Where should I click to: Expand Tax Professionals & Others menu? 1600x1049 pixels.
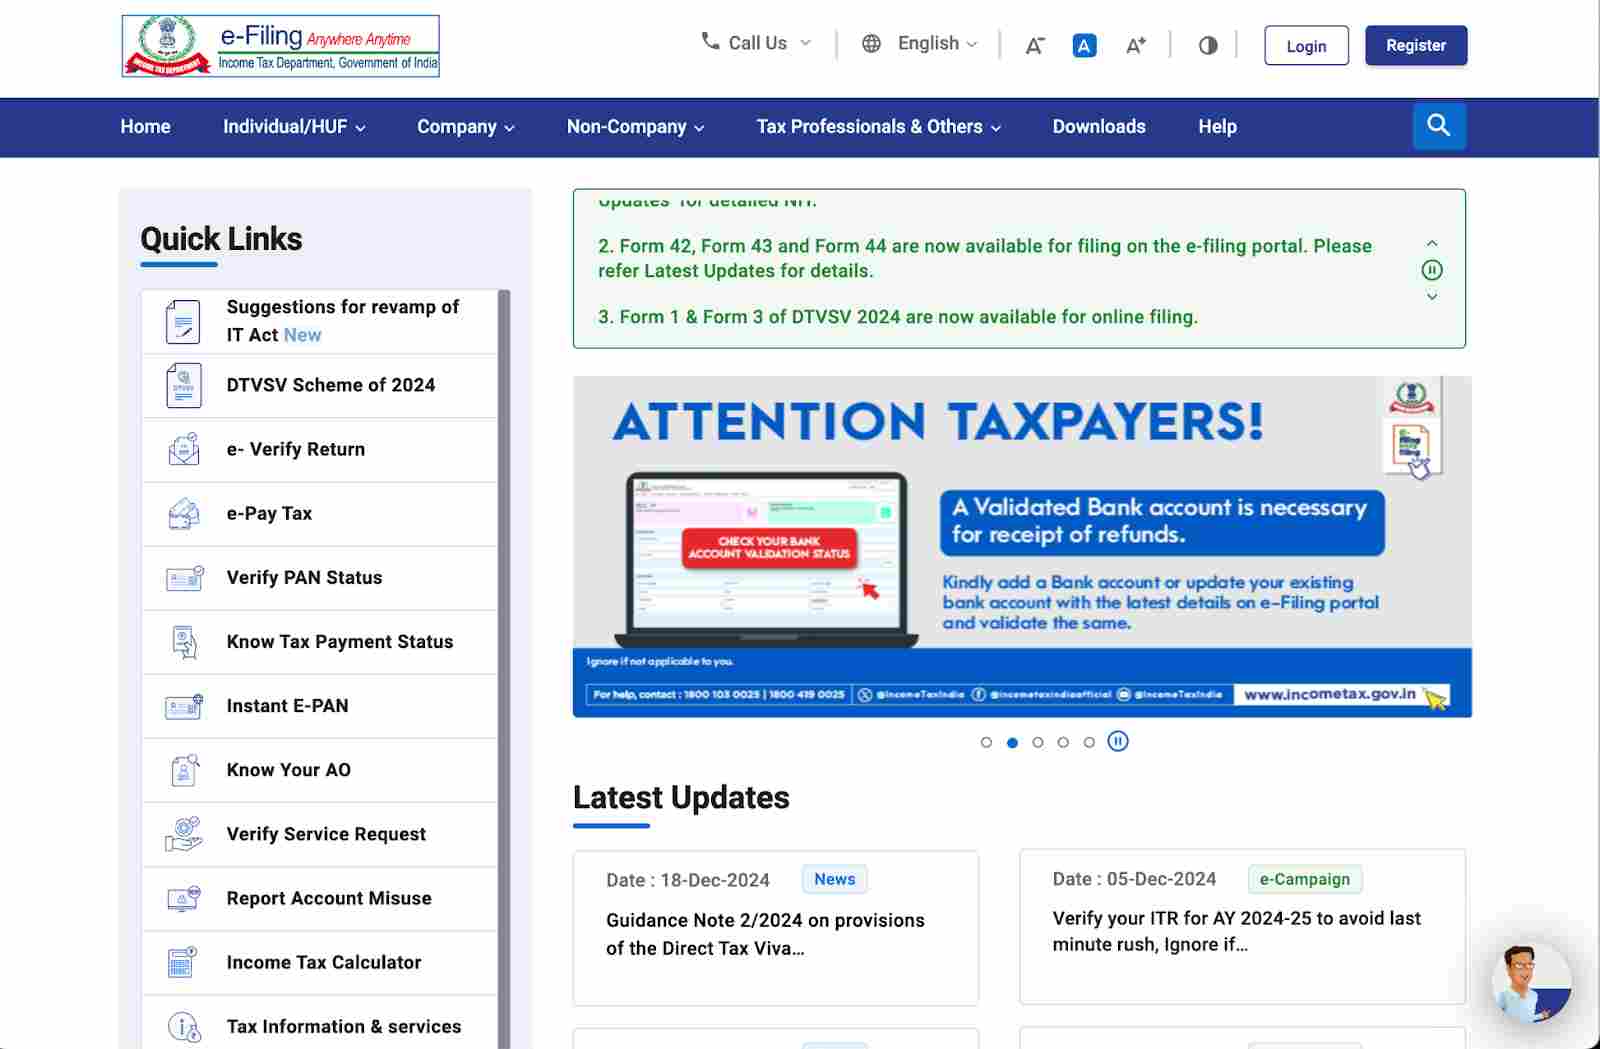click(x=879, y=127)
